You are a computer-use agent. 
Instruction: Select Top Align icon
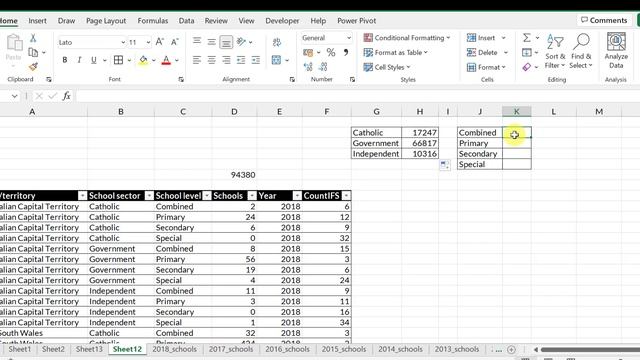pos(197,41)
